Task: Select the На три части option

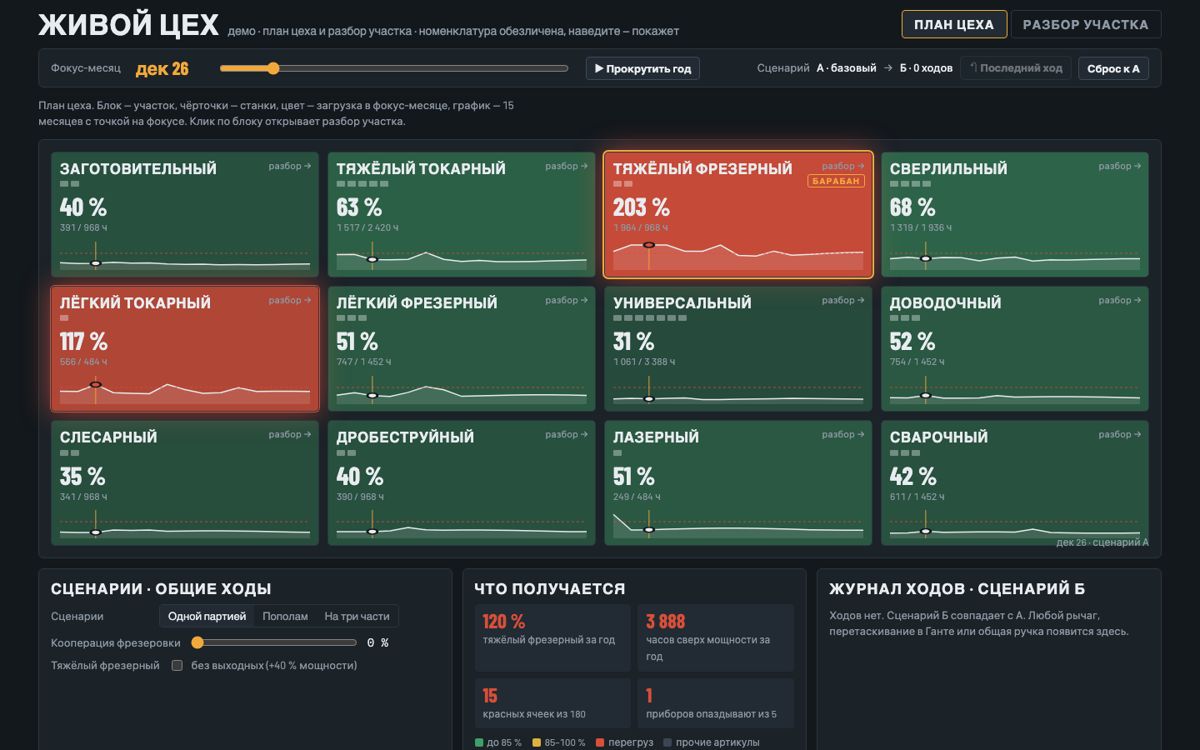Action: (357, 616)
